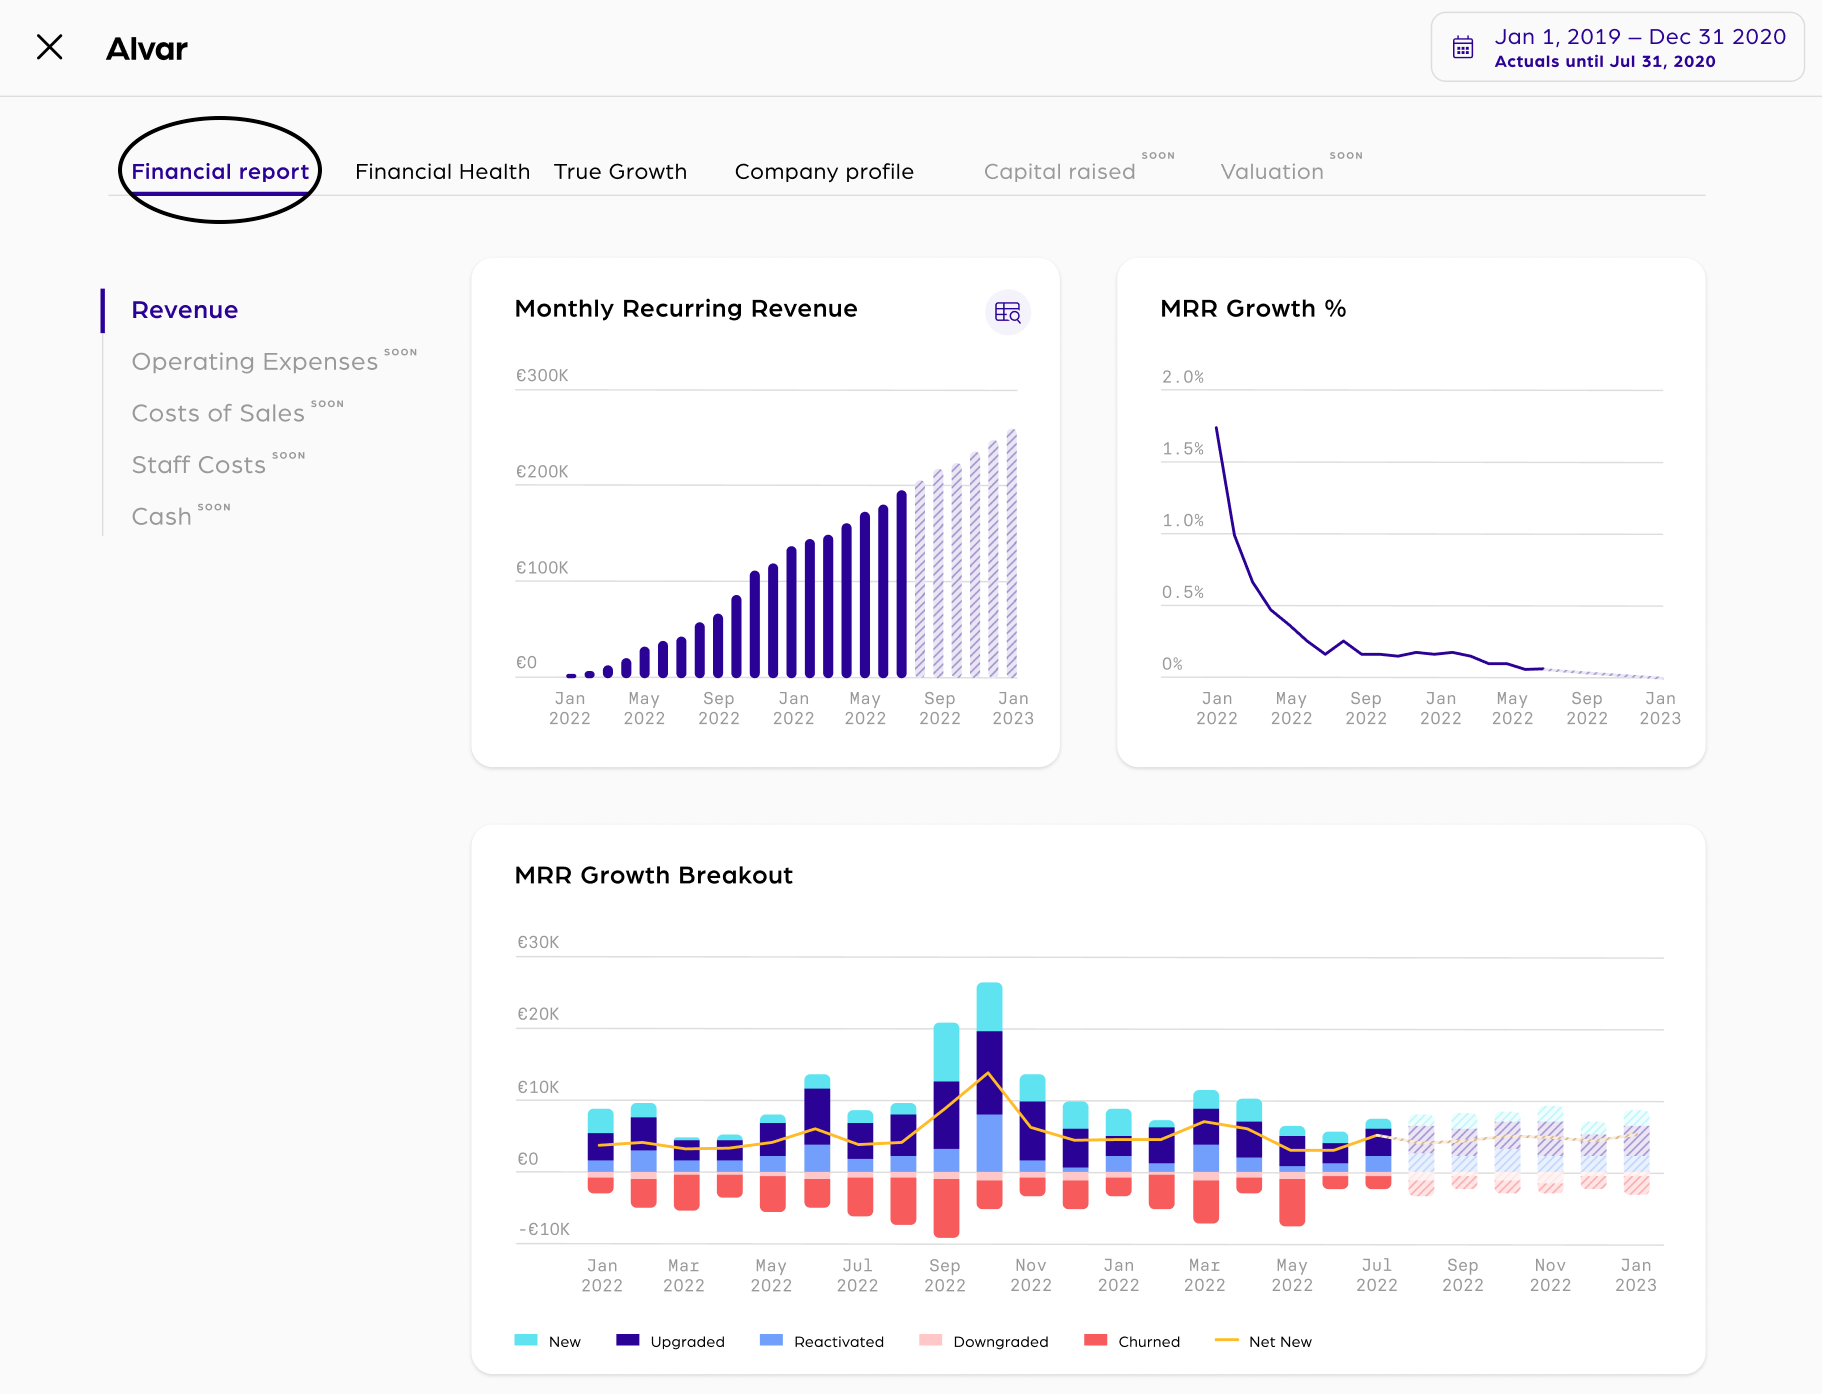
Task: Toggle the Downgraded legend swatch
Action: [x=931, y=1340]
